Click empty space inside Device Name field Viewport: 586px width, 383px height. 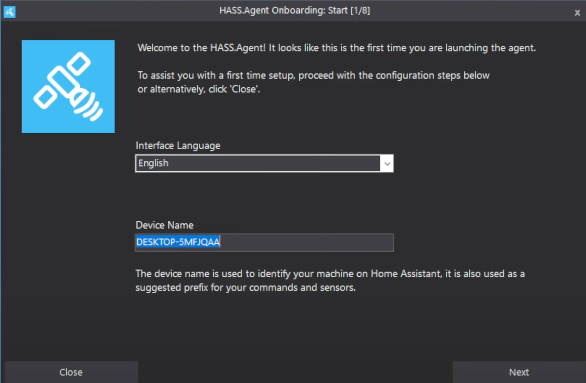point(306,243)
